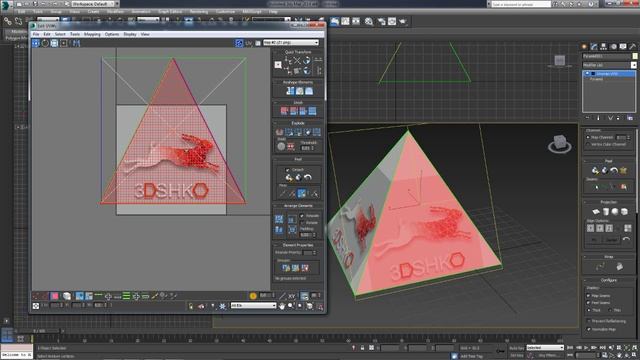The height and width of the screenshot is (360, 640).
Task: Toggle the Map Seams checkbox
Action: click(x=589, y=296)
